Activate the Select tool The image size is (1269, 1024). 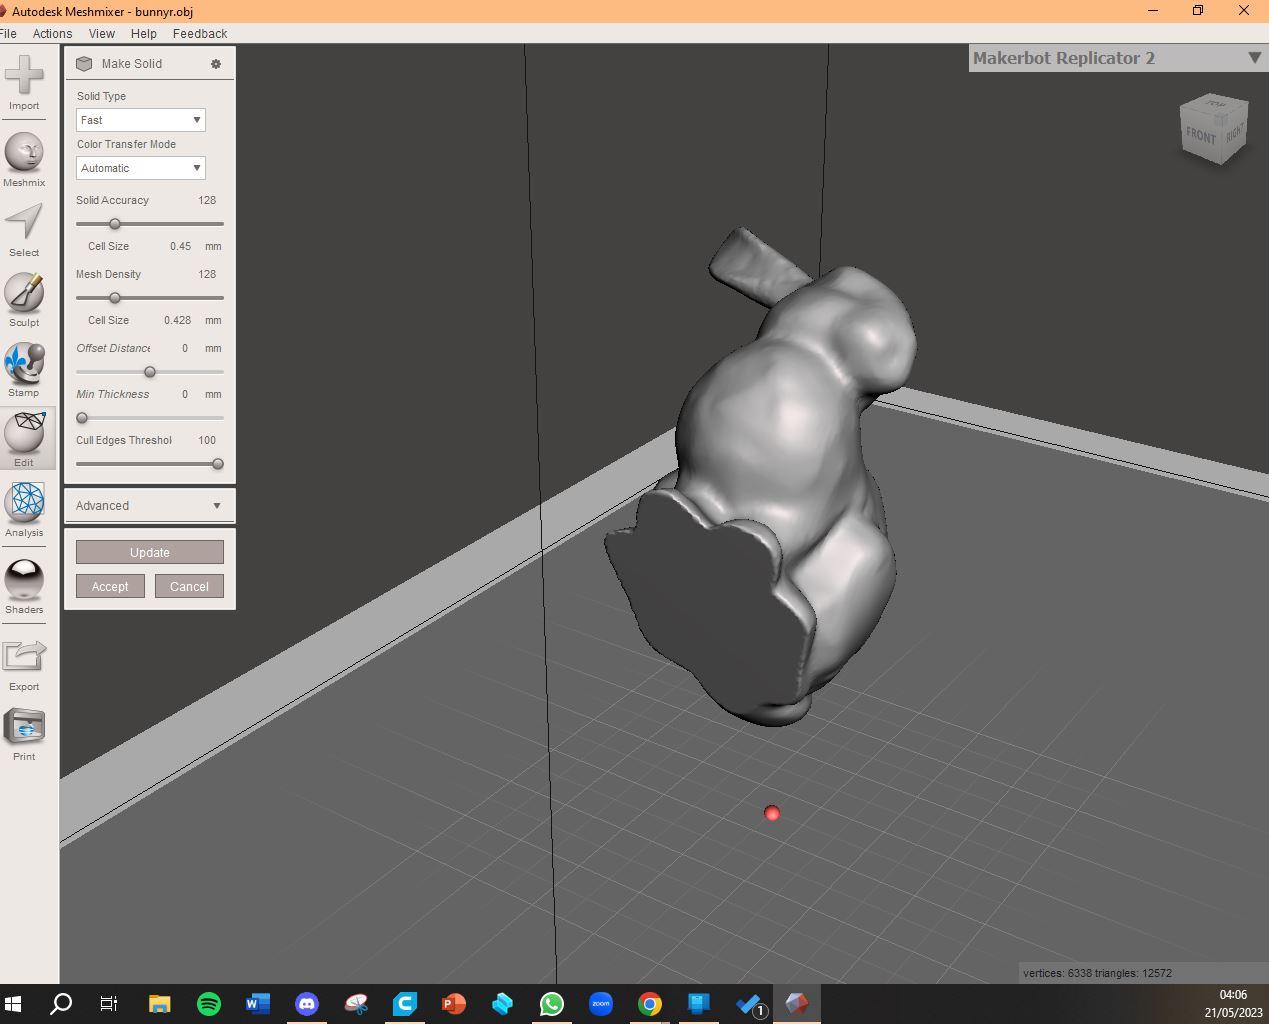(24, 230)
